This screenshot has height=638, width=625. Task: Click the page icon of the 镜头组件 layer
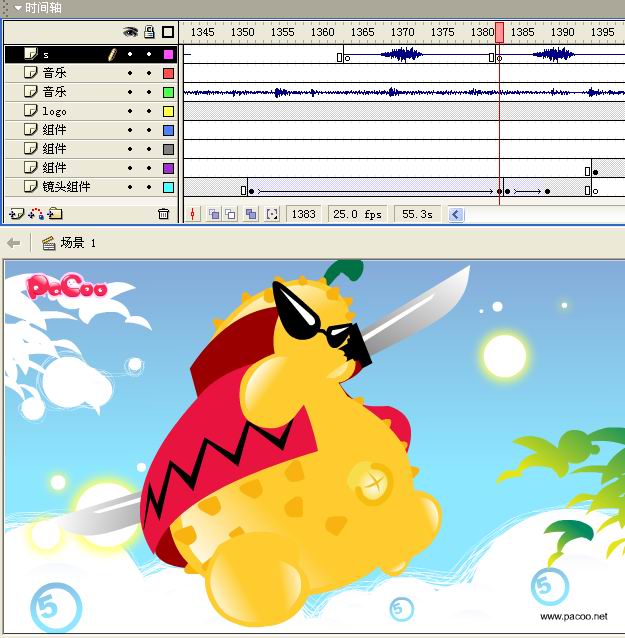click(31, 186)
